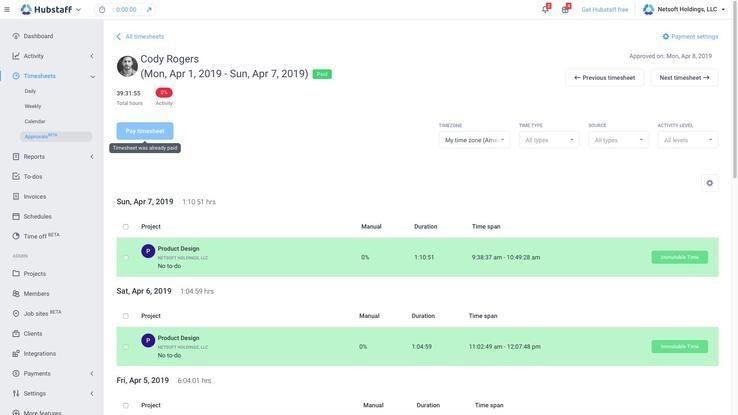The image size is (738, 415).
Task: Open the Dashboard sidebar icon
Action: 16,36
